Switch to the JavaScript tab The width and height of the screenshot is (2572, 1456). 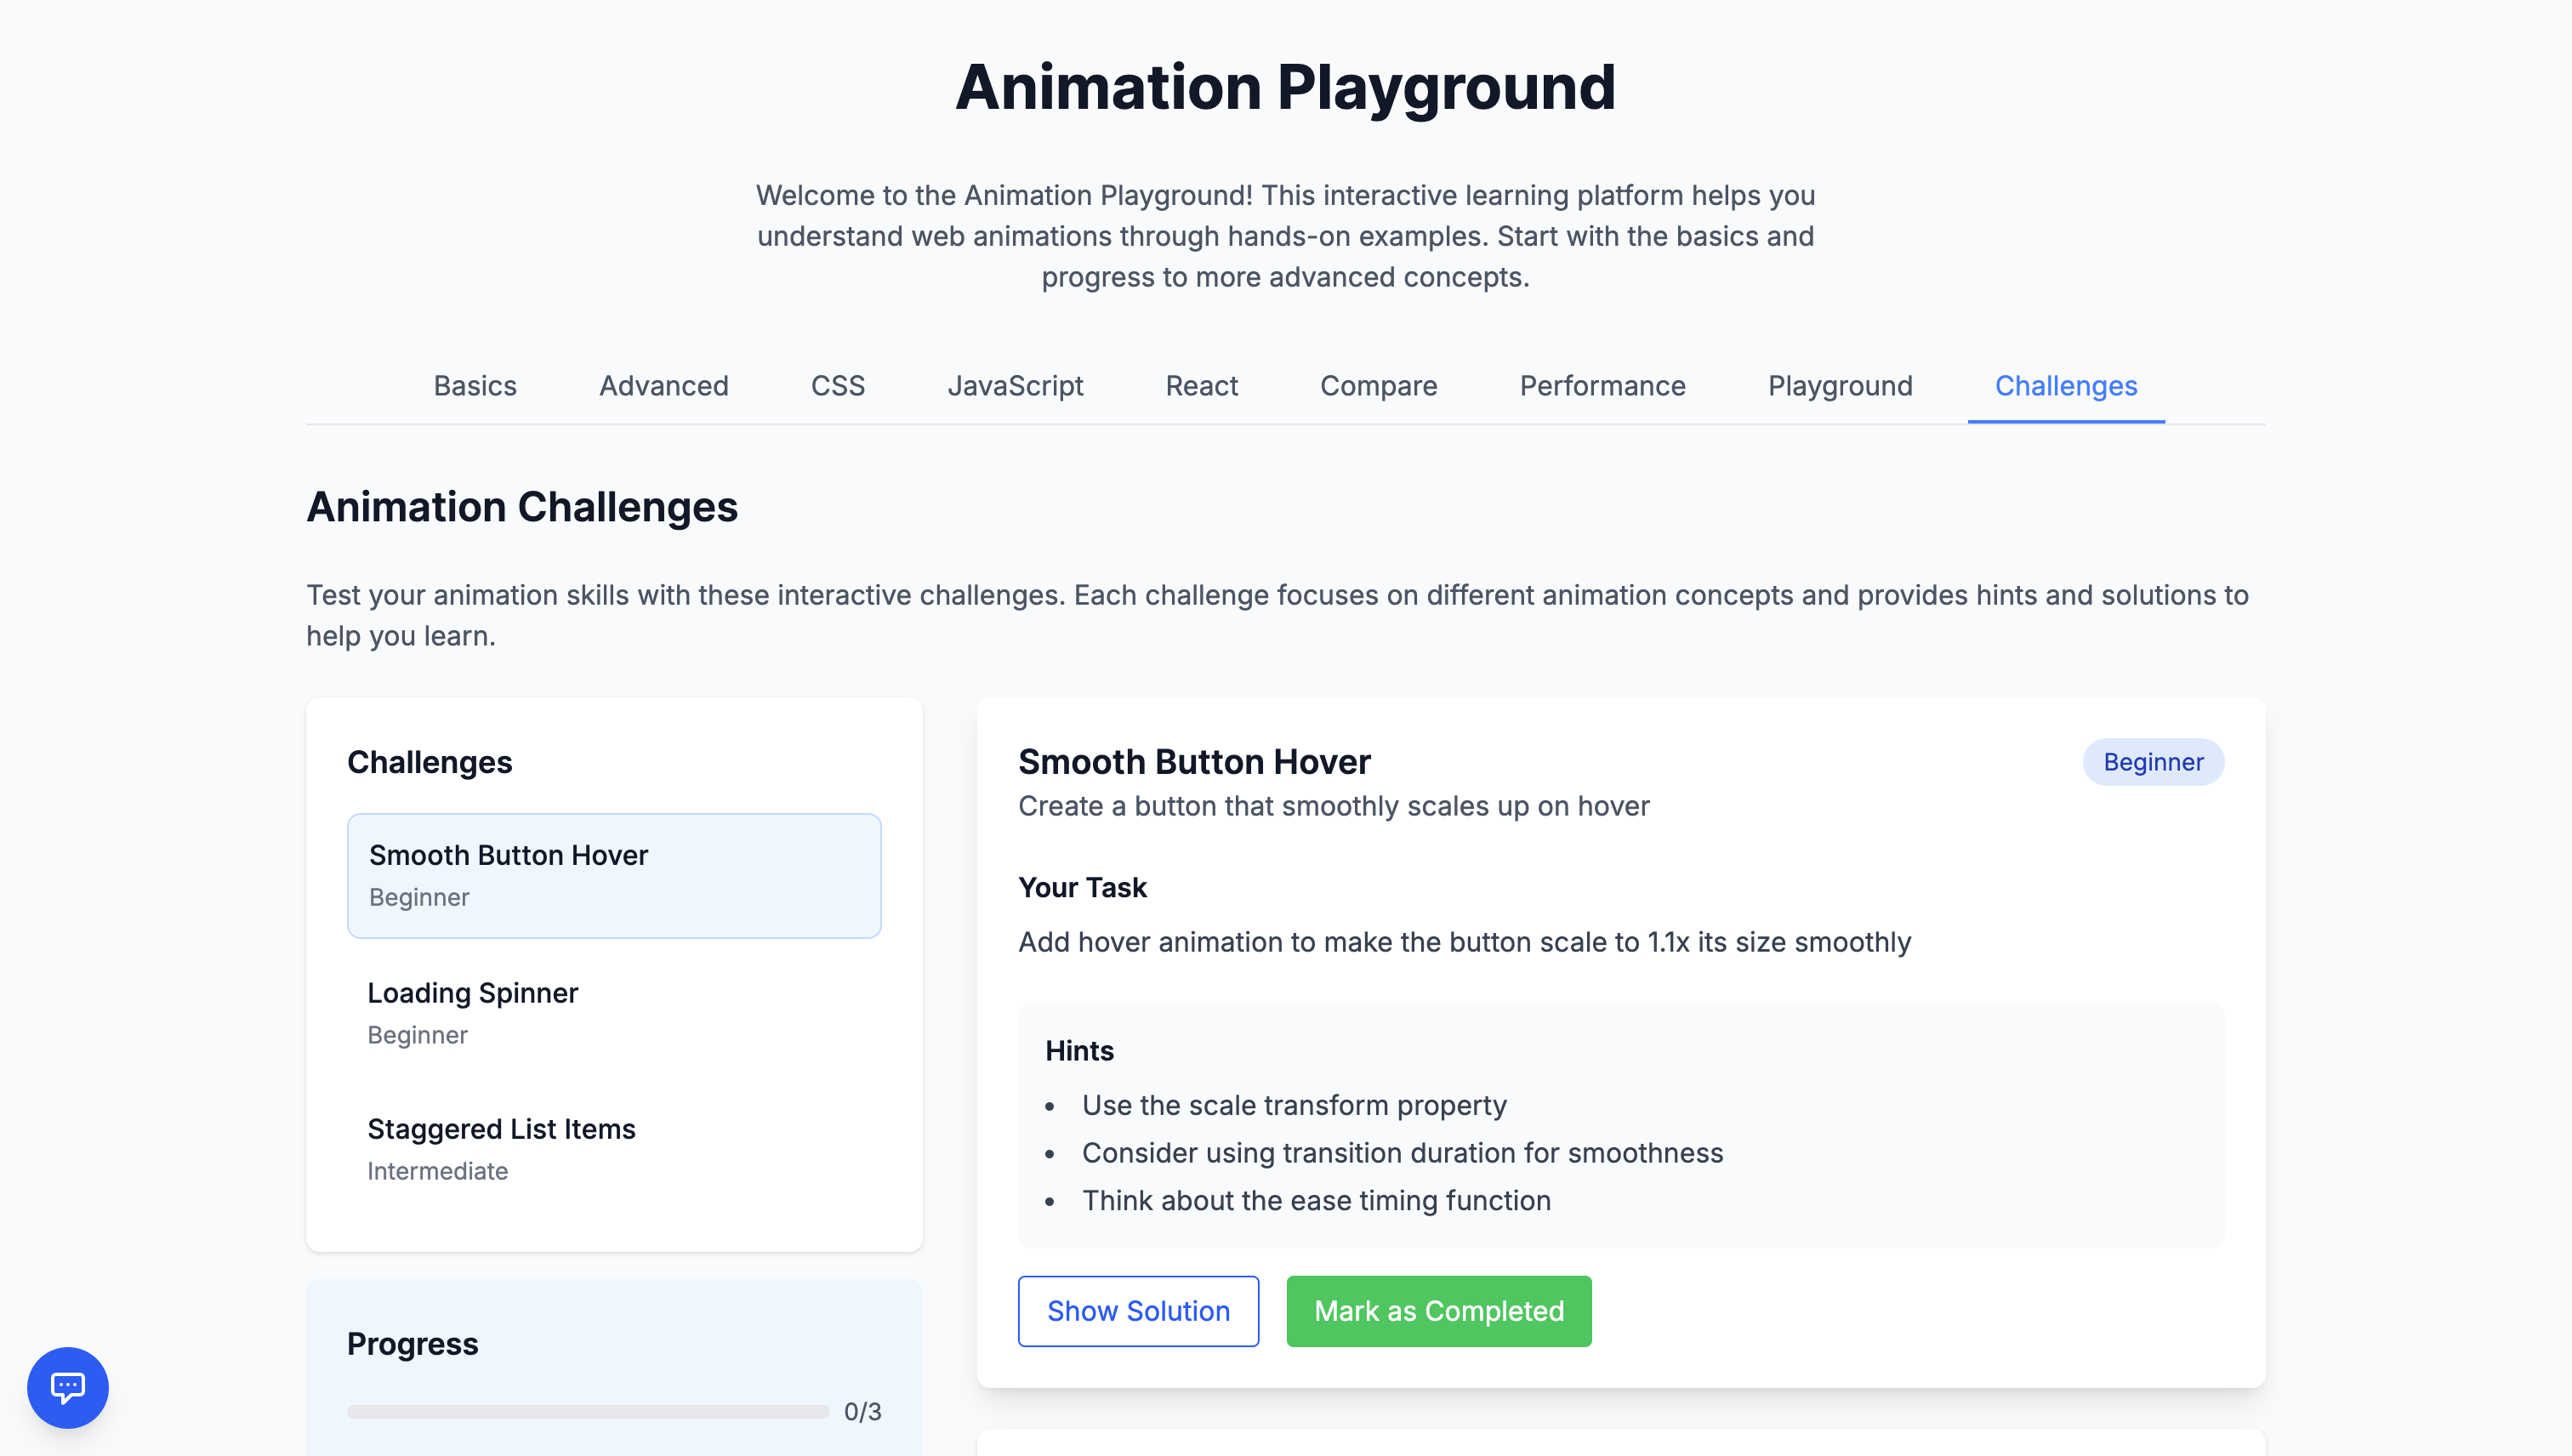1016,386
